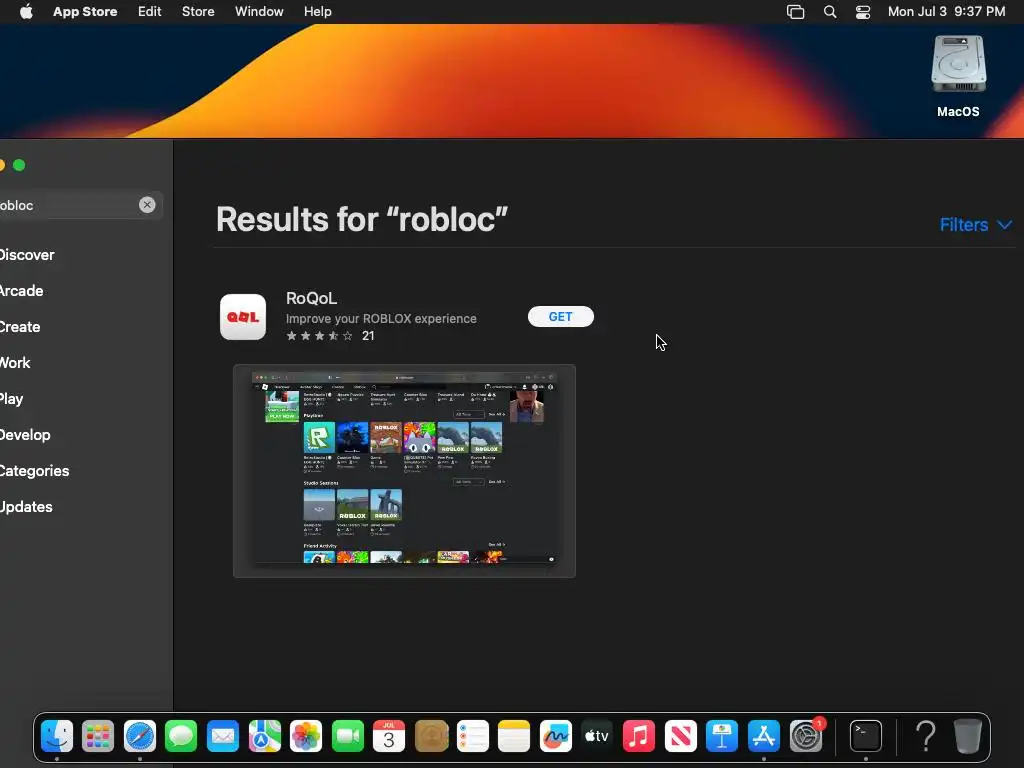Click the RoQoL star rating

coord(319,336)
